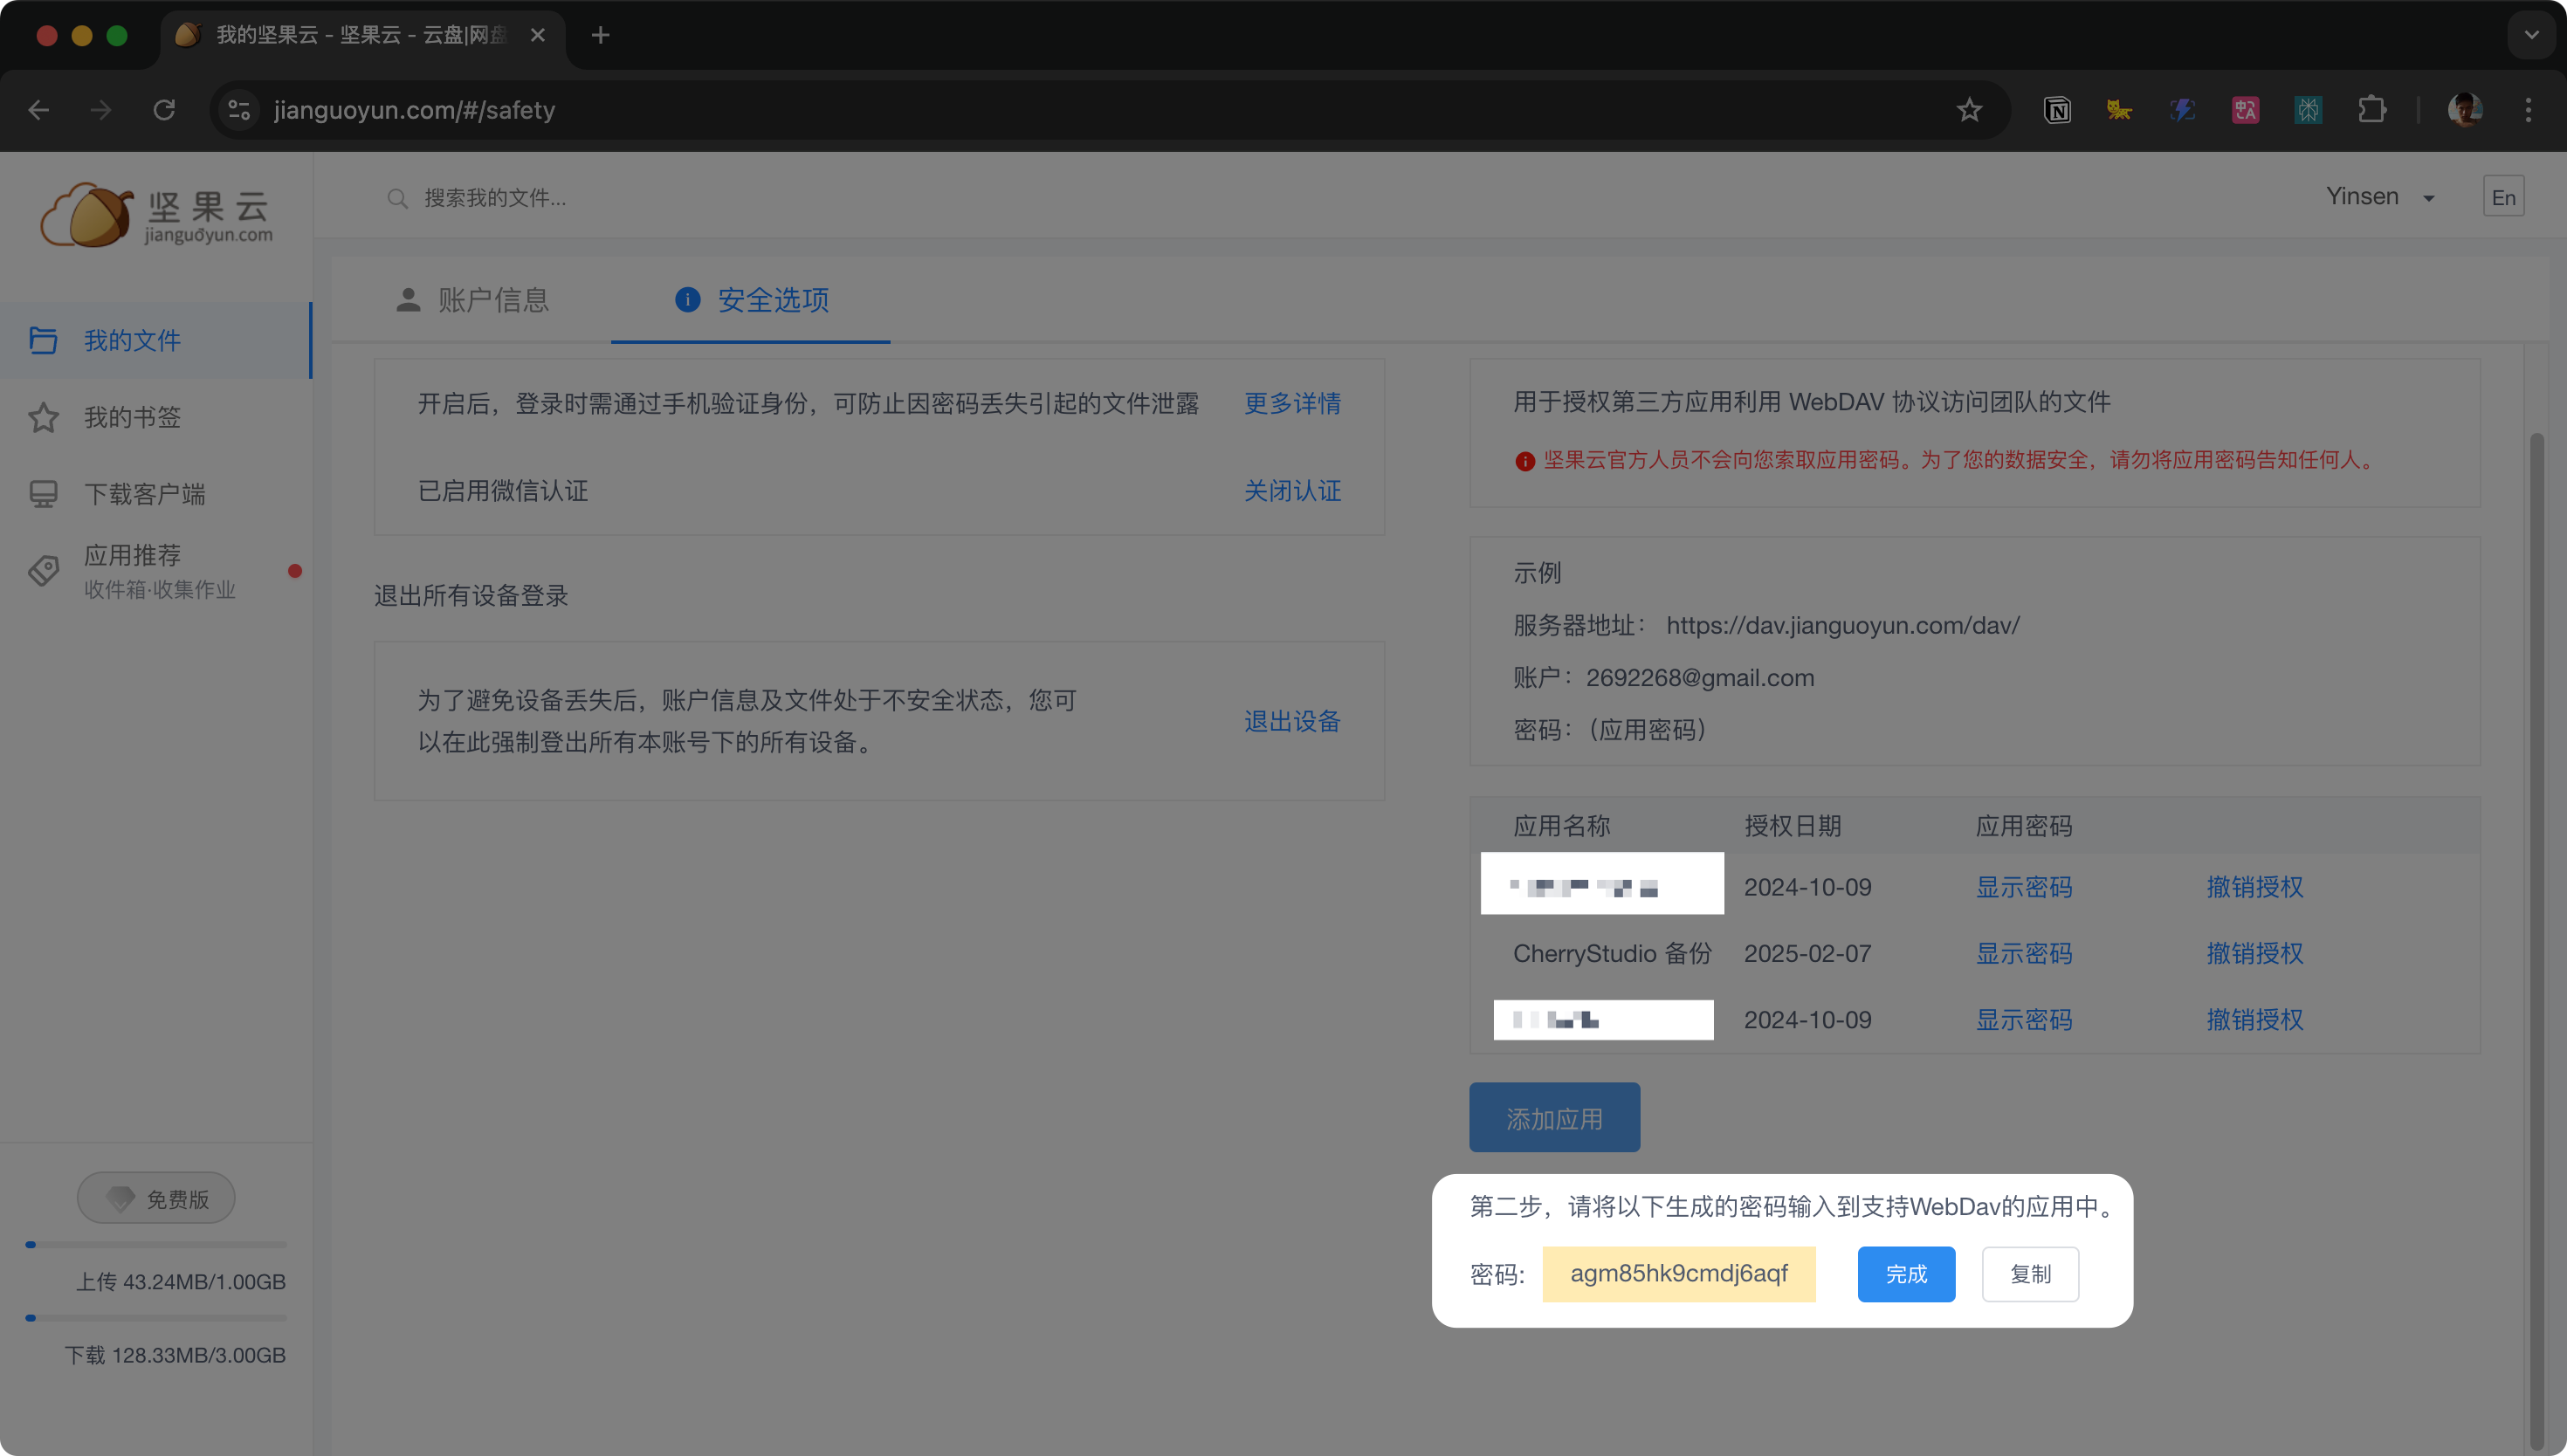Click the blue 完成 button
The height and width of the screenshot is (1456, 2567).
pos(1906,1274)
